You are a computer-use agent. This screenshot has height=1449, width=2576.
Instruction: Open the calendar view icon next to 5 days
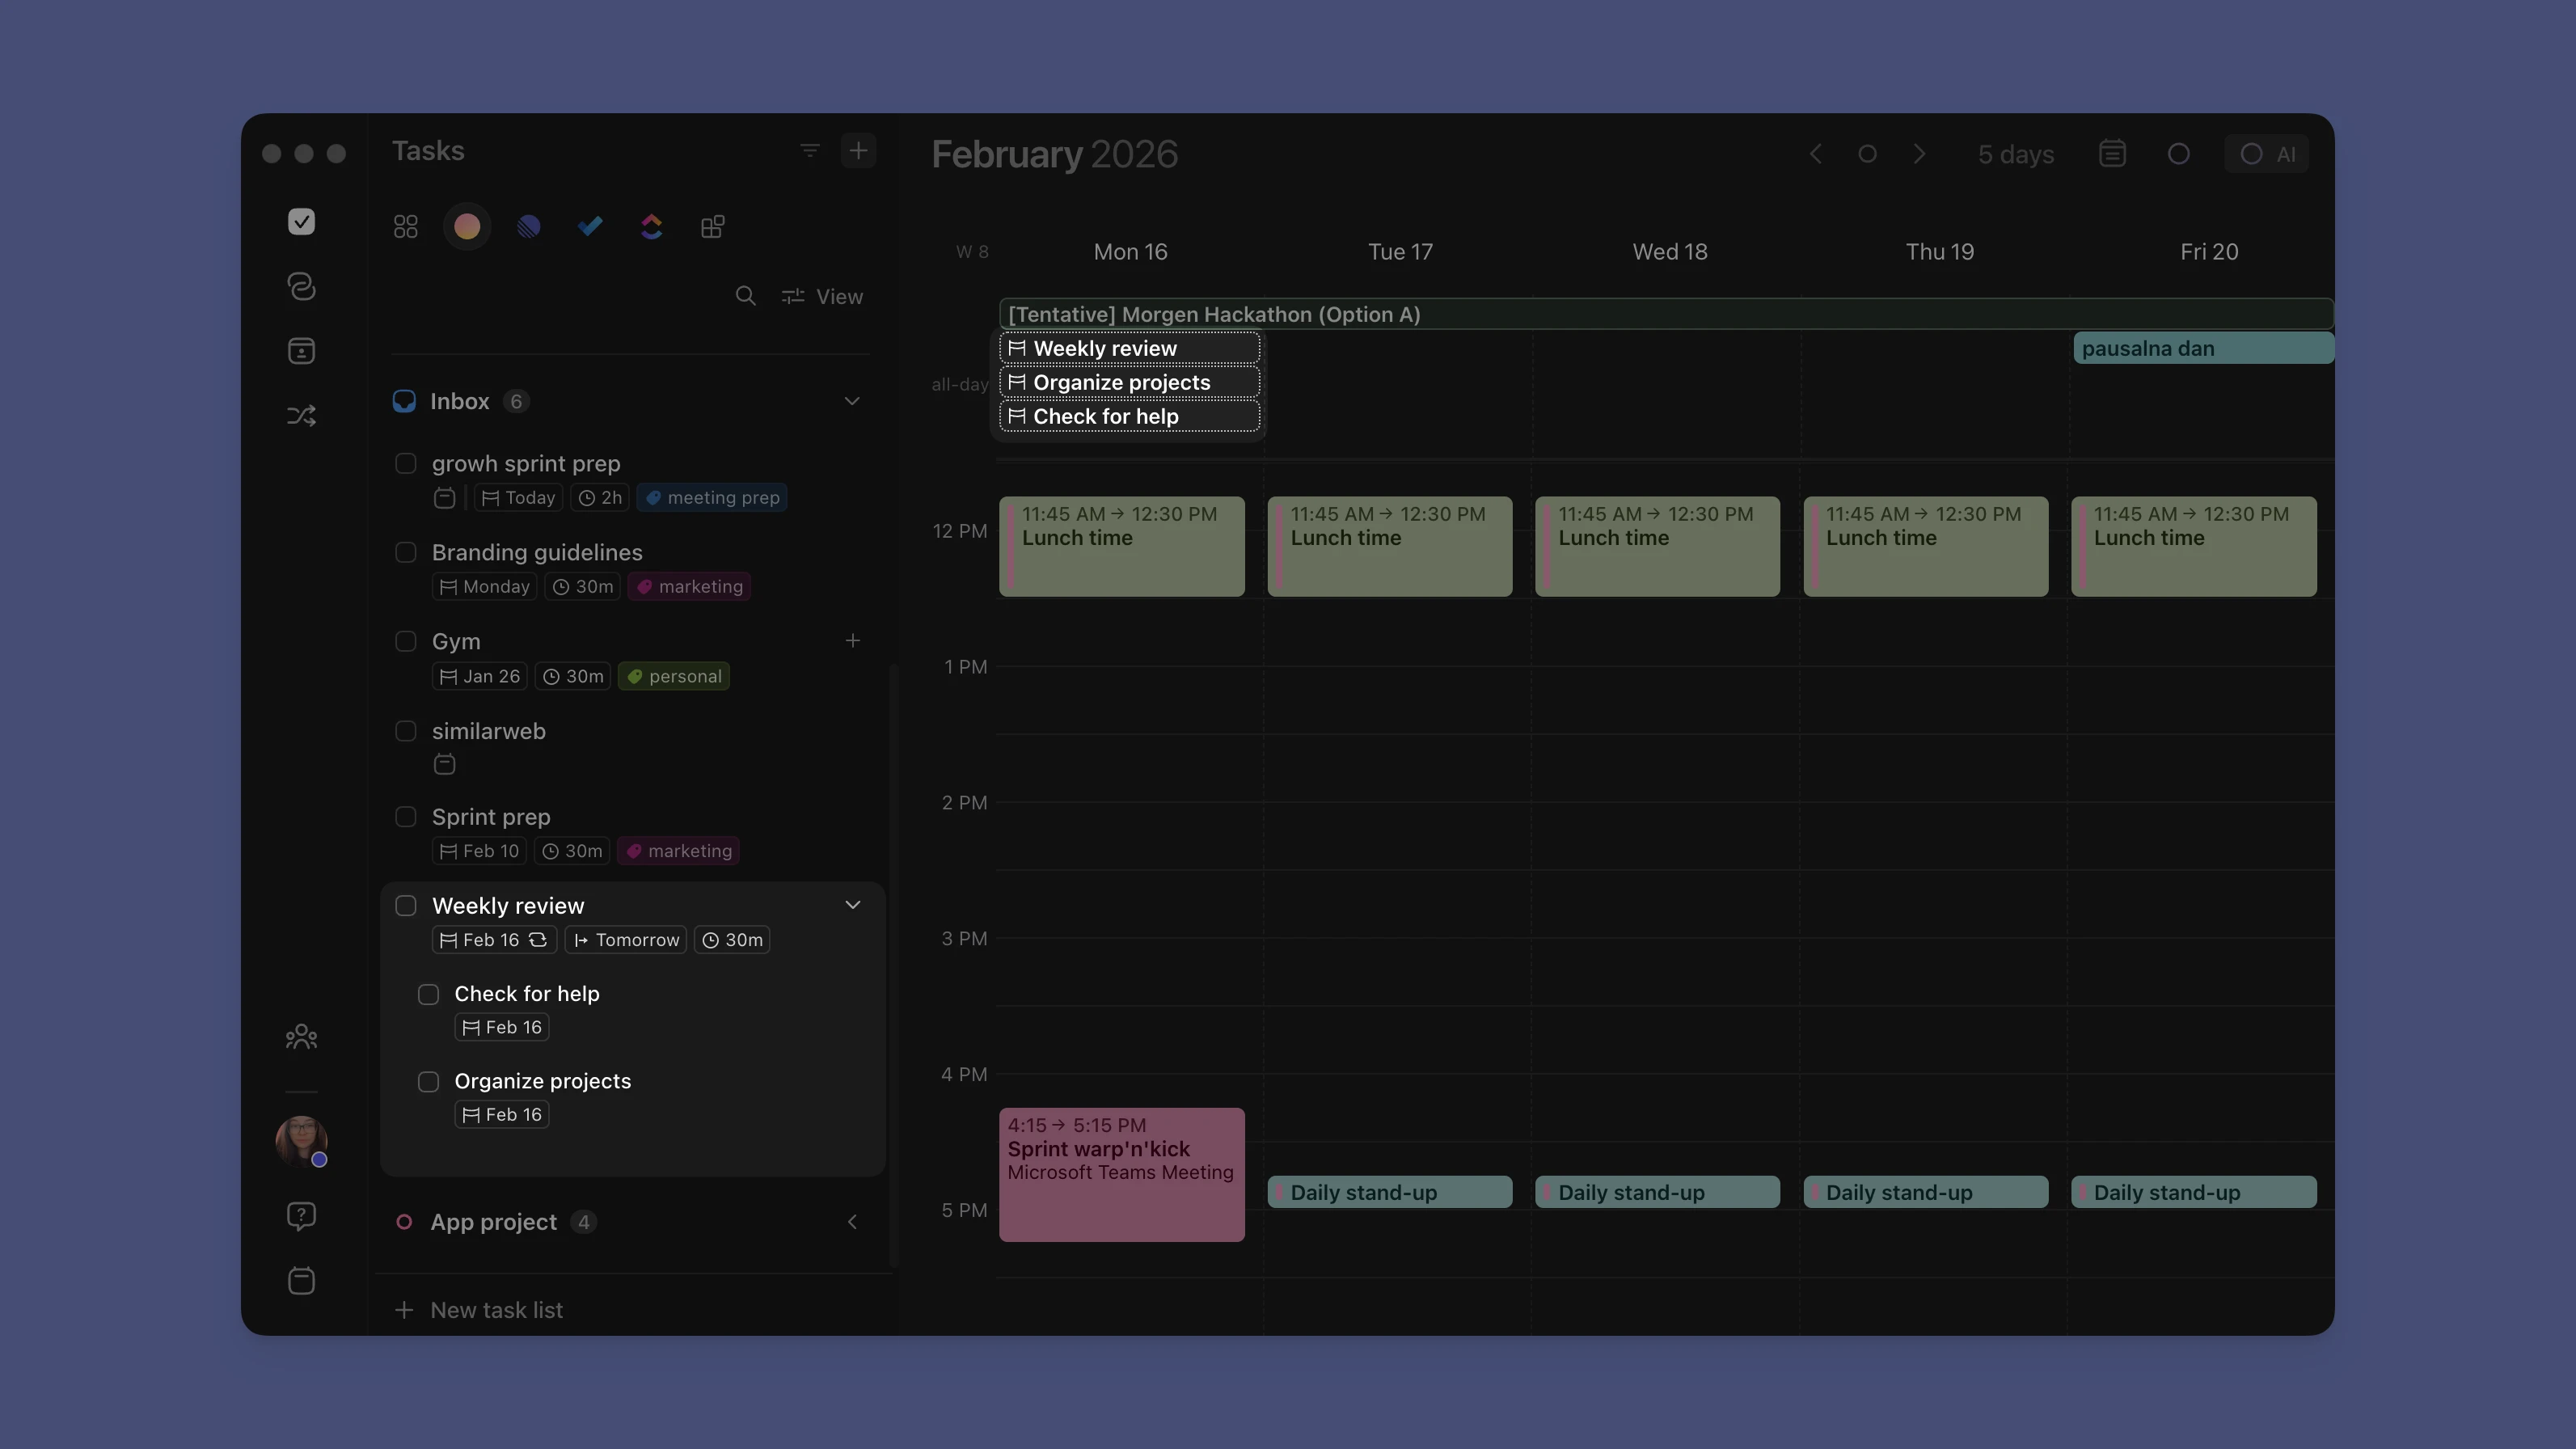tap(2112, 153)
